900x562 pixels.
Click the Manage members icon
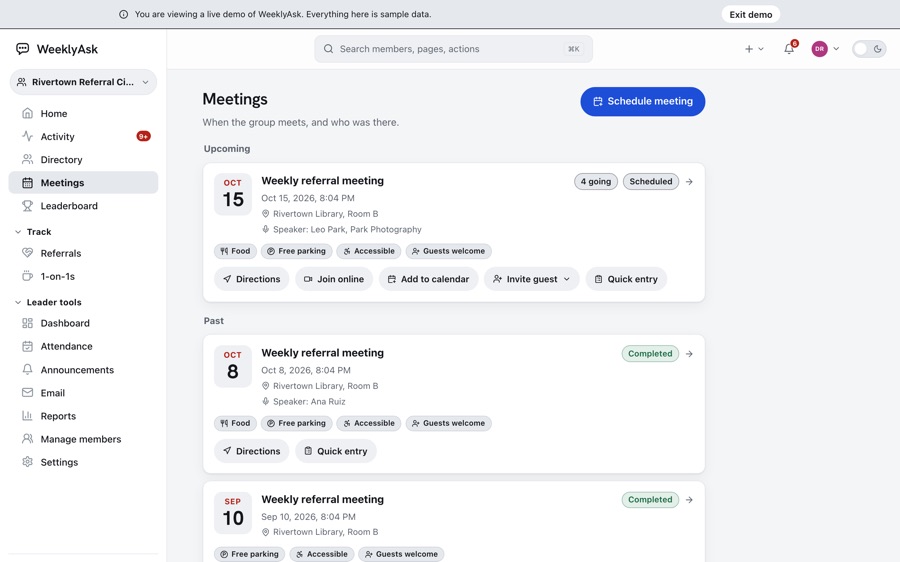point(27,439)
